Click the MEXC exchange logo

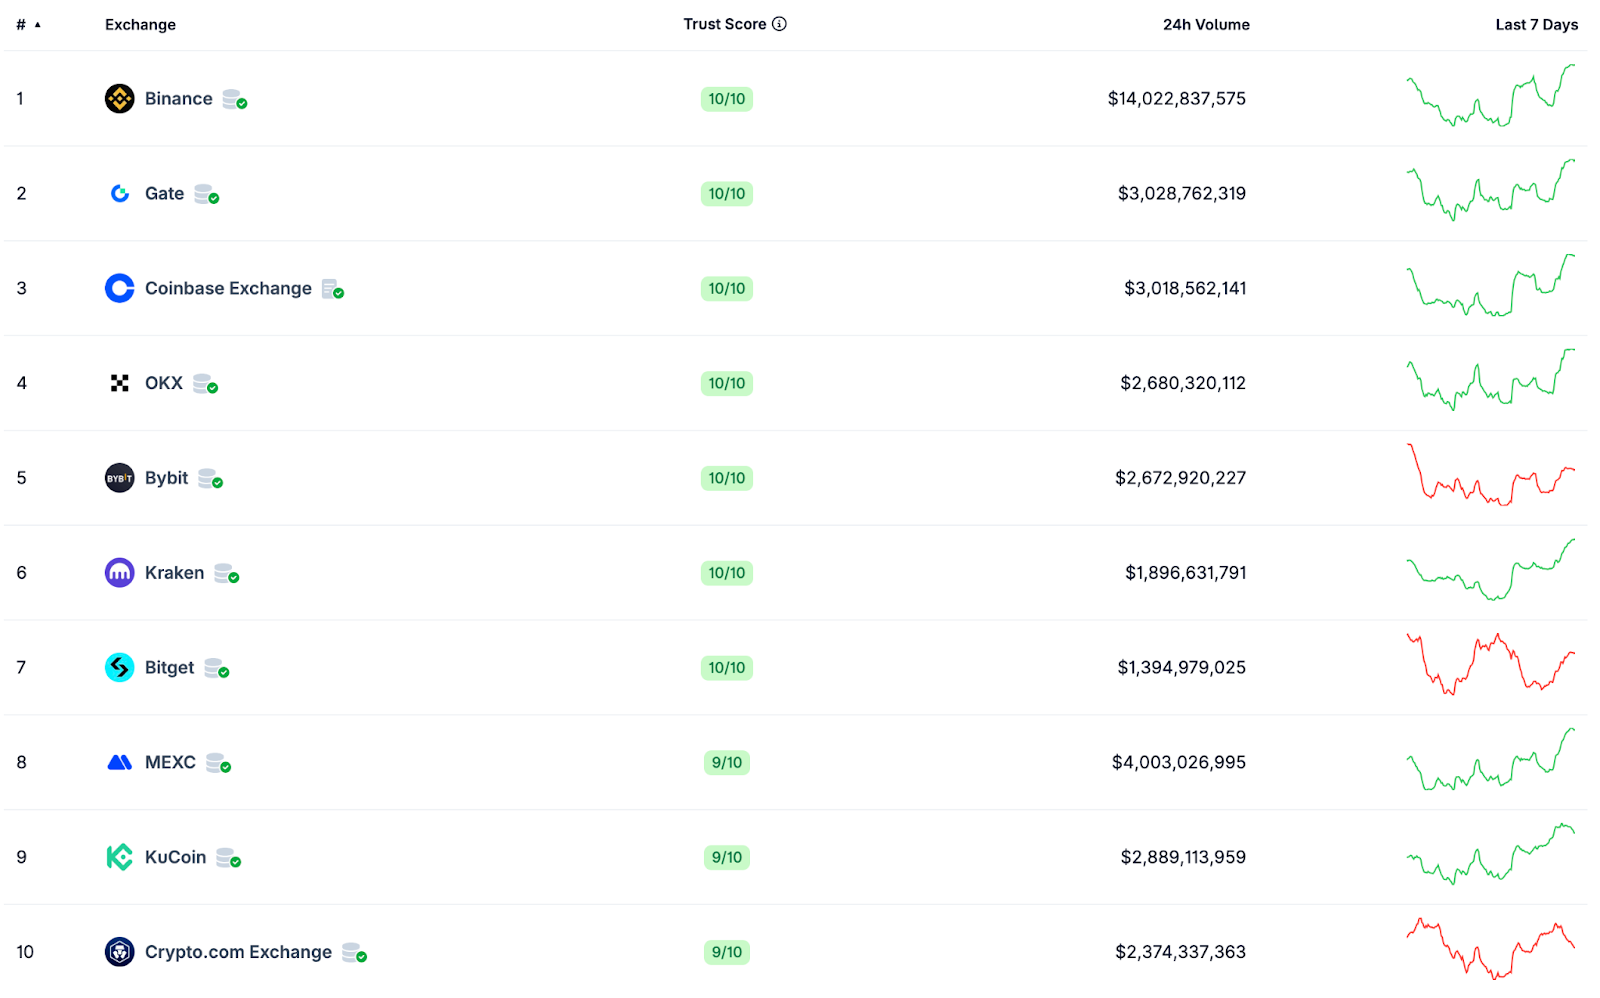[x=119, y=762]
